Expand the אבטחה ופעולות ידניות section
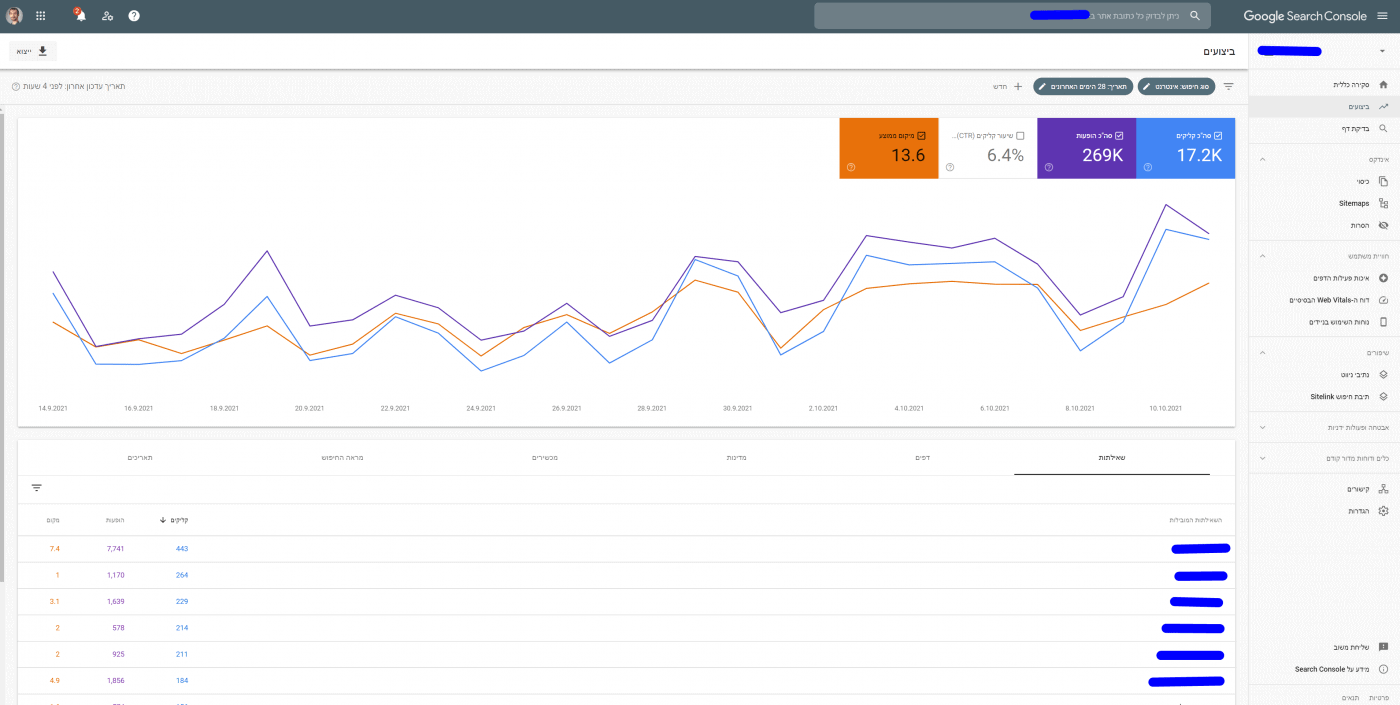This screenshot has width=1400, height=705. point(1262,427)
